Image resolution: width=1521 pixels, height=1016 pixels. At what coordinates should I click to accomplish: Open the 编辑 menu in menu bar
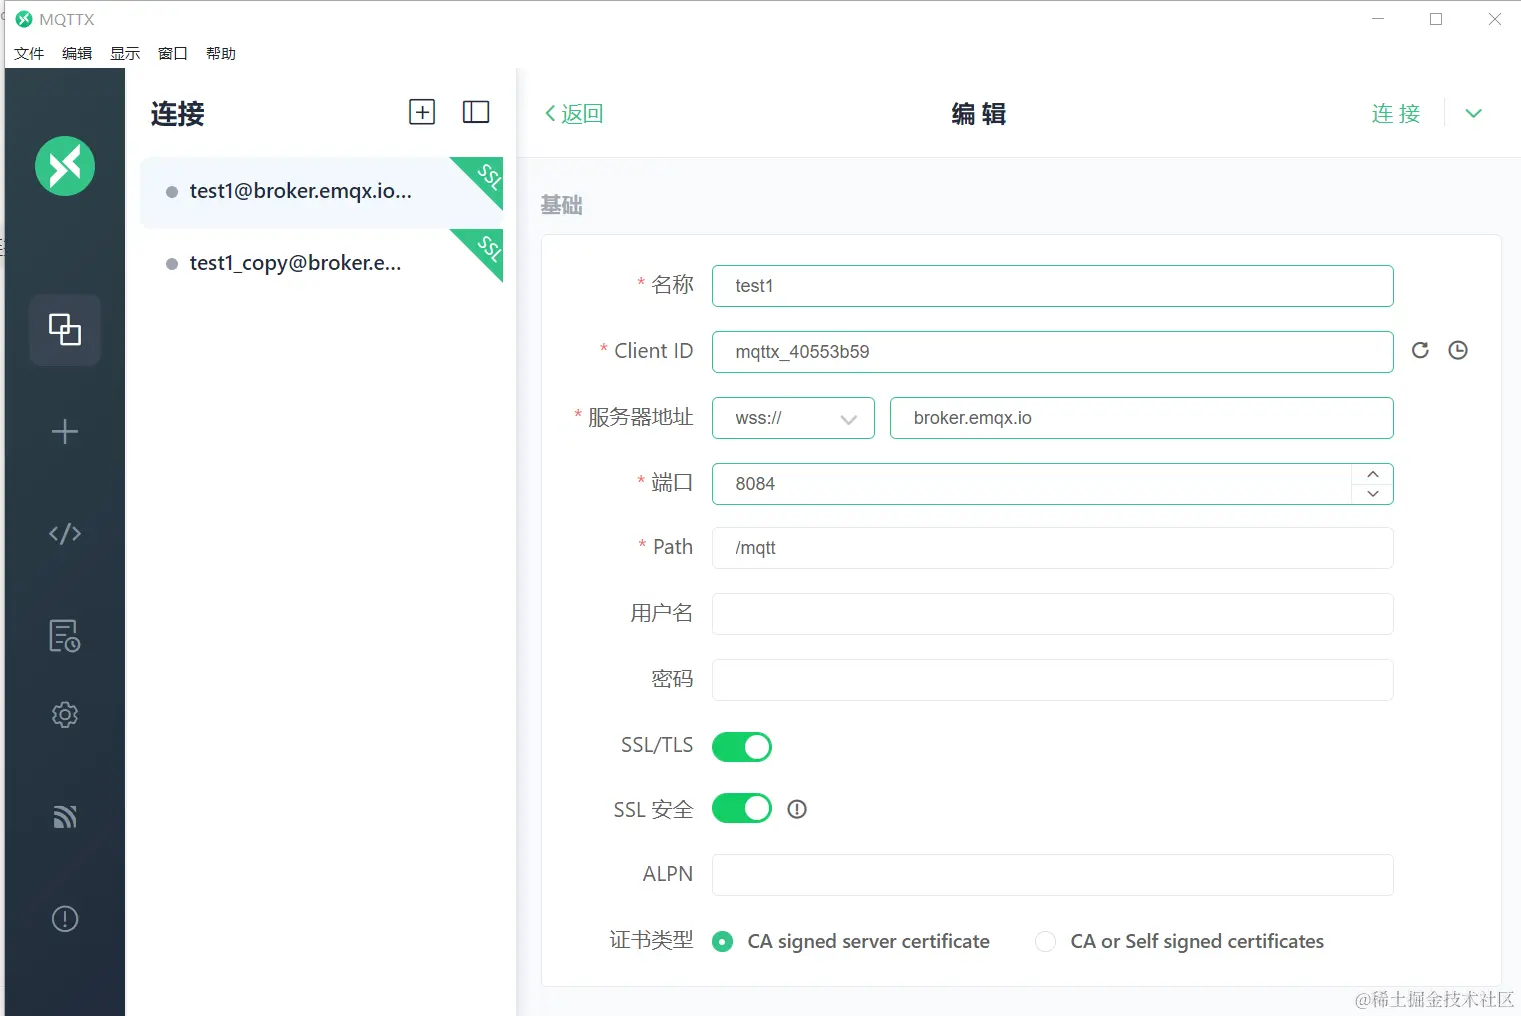click(x=76, y=53)
